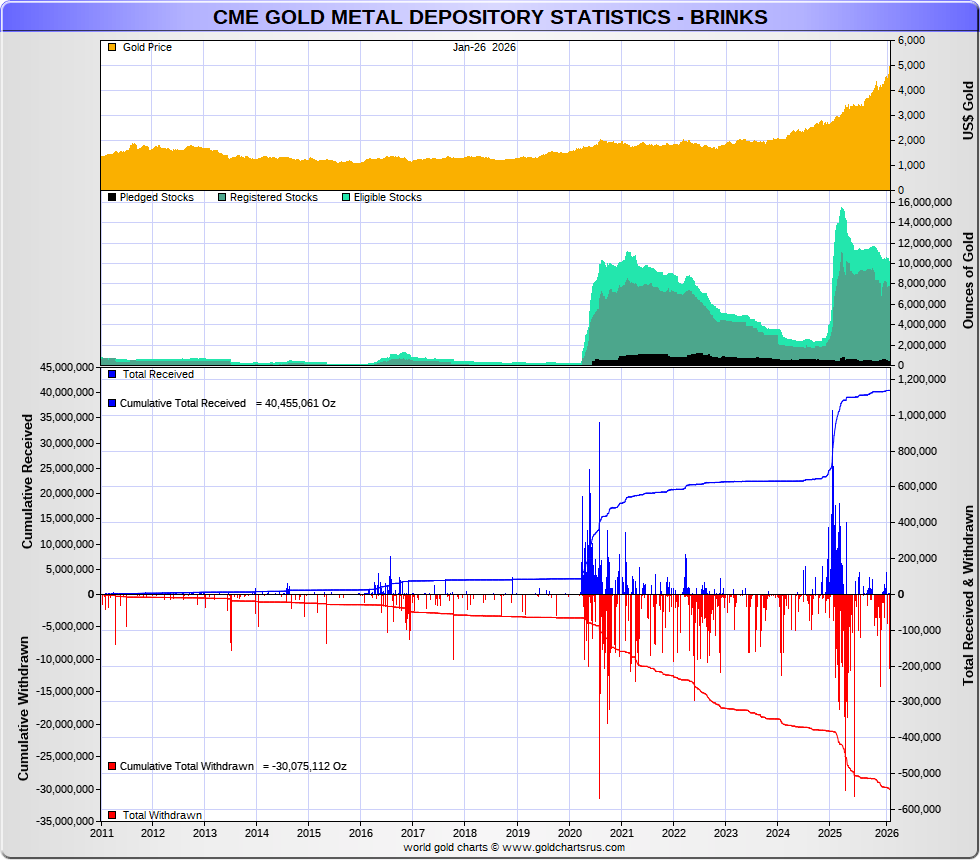
Task: Click the value 40,455,061 Oz
Action: 300,403
